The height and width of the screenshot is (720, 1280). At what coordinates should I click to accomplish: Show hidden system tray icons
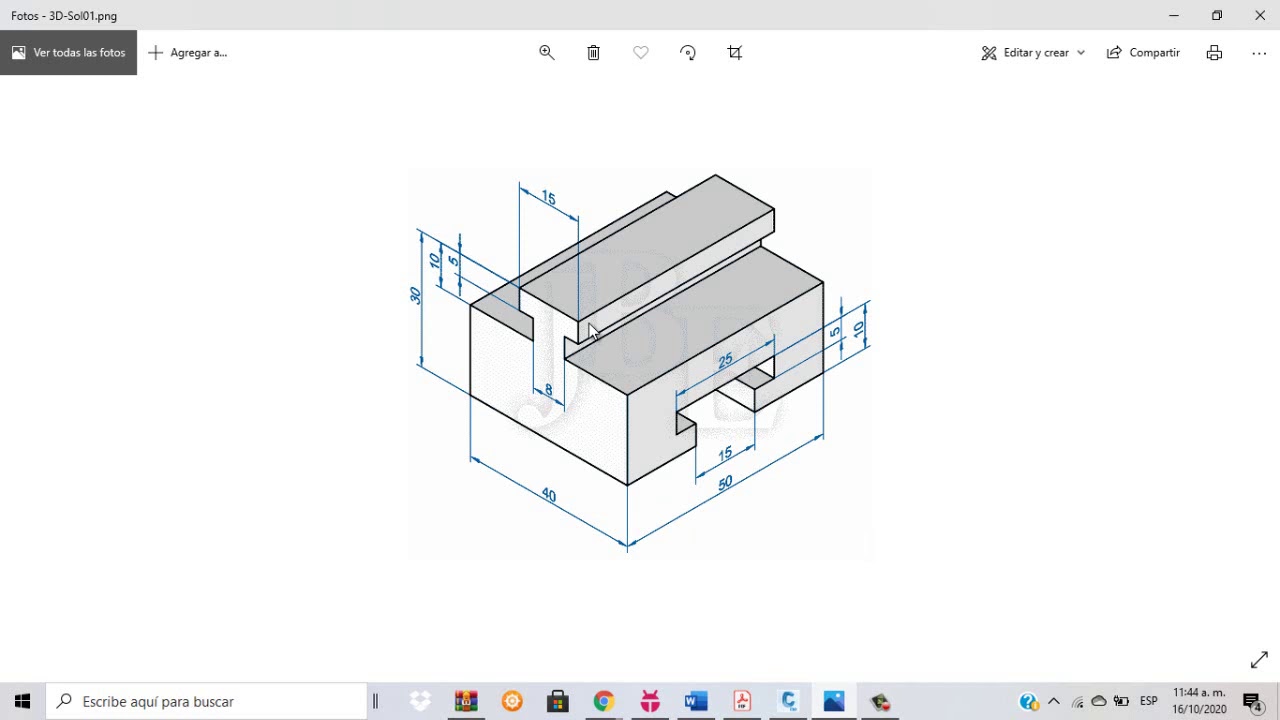tap(1053, 701)
